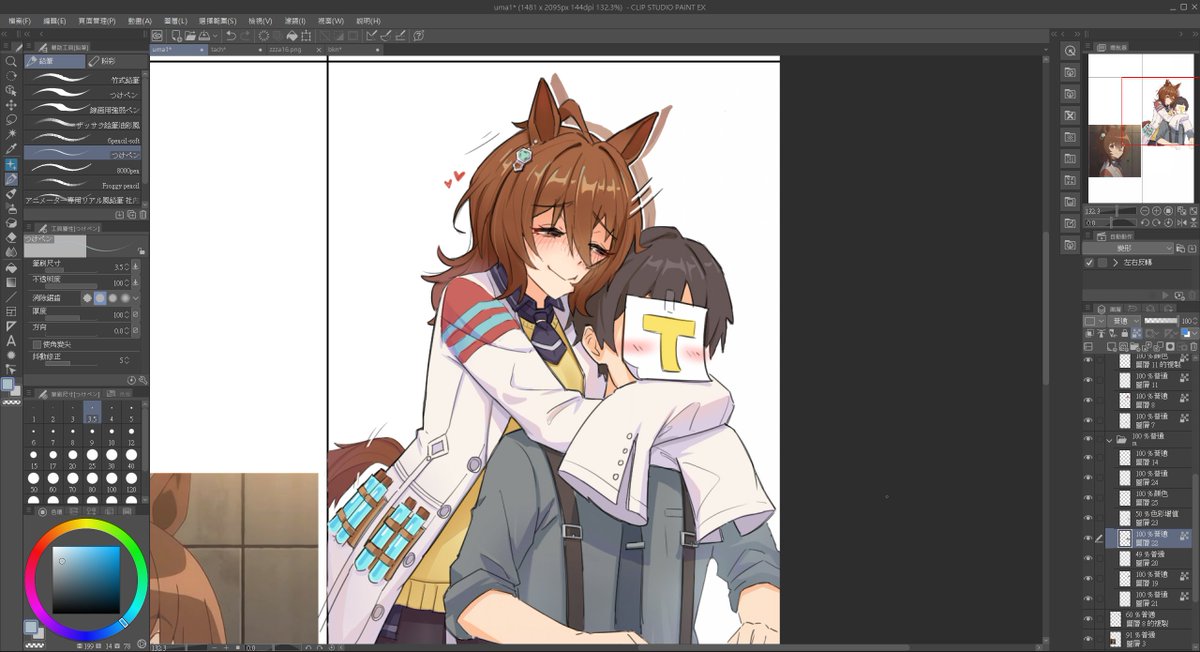Select the strongest anti-aliasing option

coord(124,298)
